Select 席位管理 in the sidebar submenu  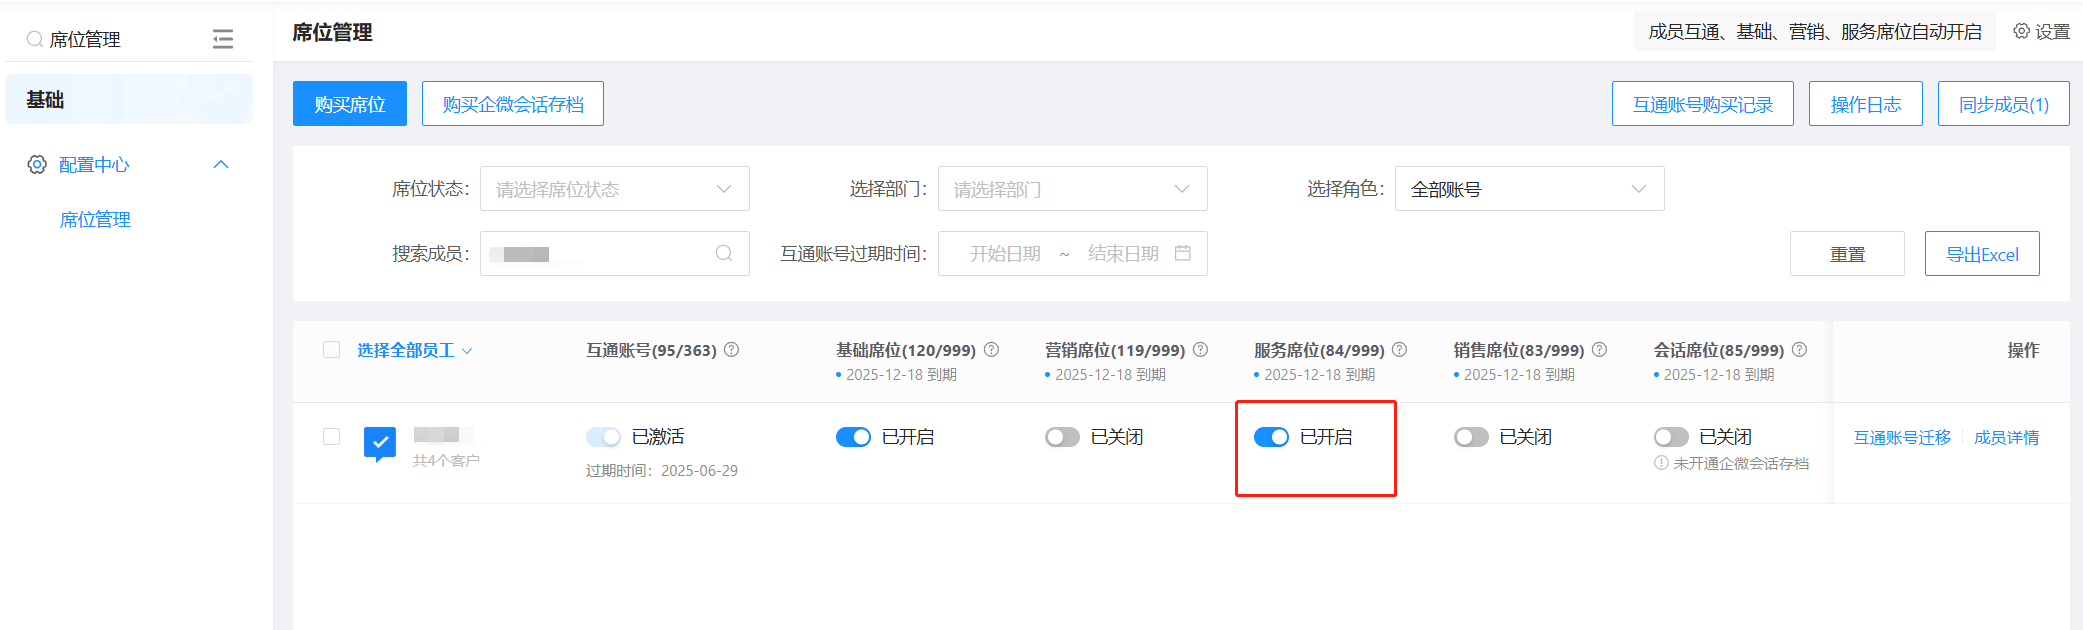[x=95, y=220]
